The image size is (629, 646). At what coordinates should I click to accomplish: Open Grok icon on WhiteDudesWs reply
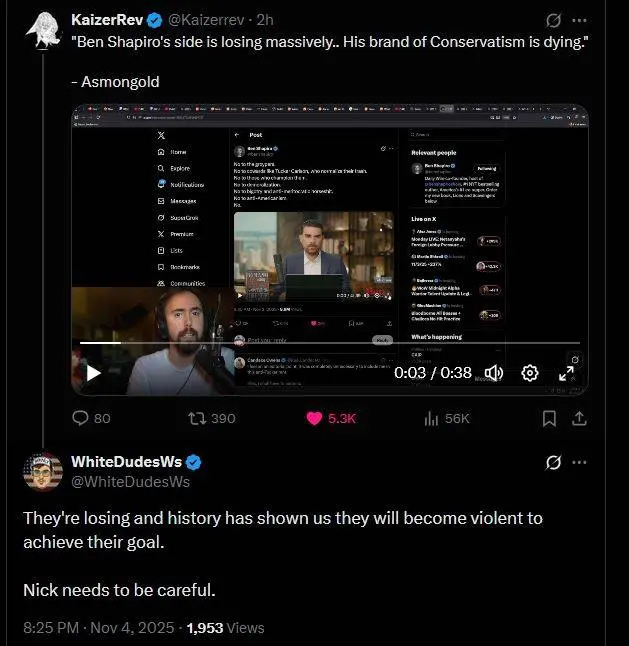click(553, 462)
